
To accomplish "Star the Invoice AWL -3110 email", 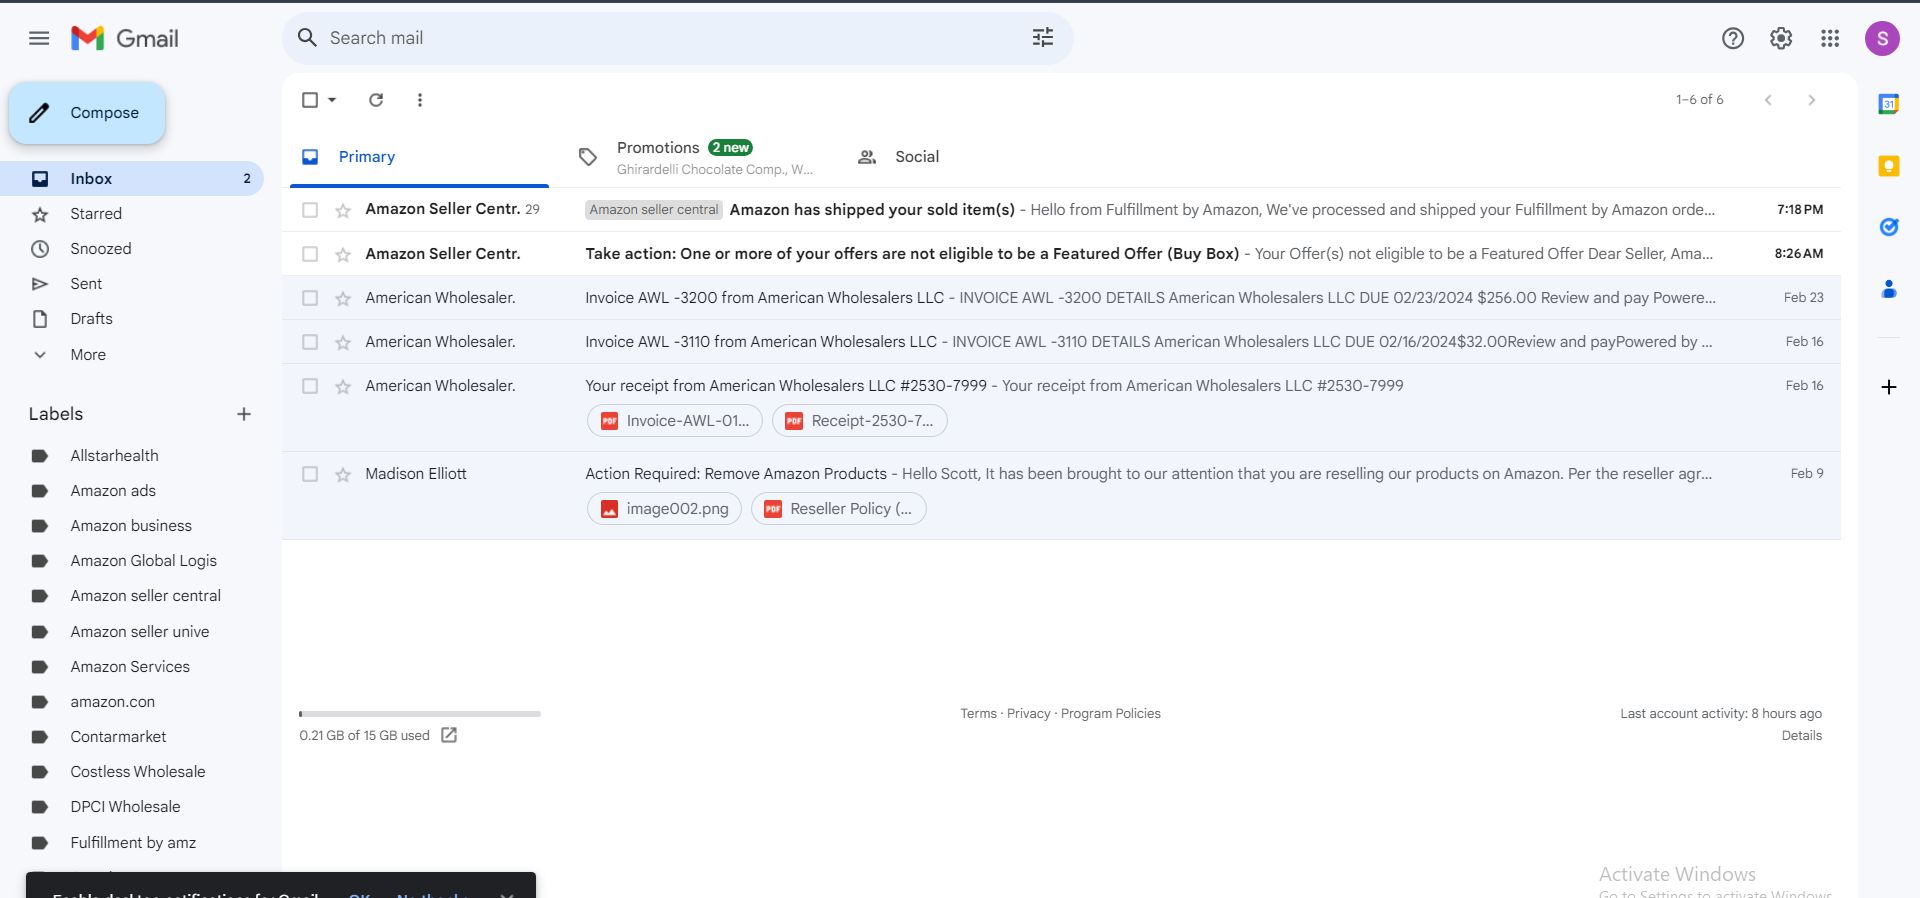I will click(343, 342).
